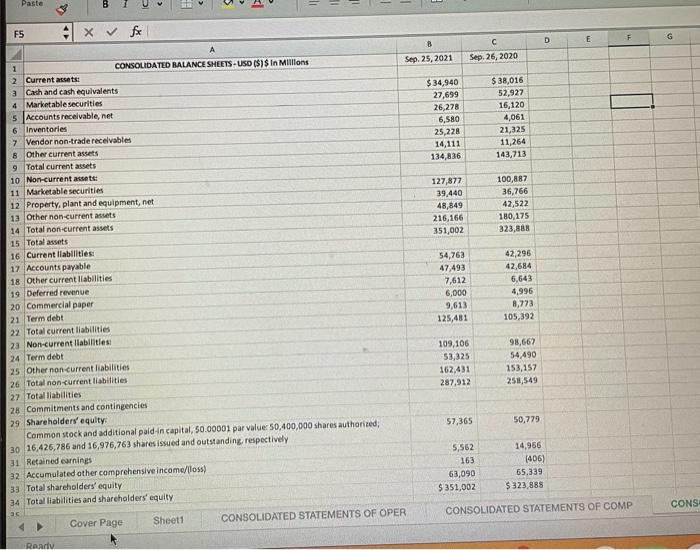Click the Enter checkmark in formula bar
The image size is (700, 550).
tap(111, 32)
